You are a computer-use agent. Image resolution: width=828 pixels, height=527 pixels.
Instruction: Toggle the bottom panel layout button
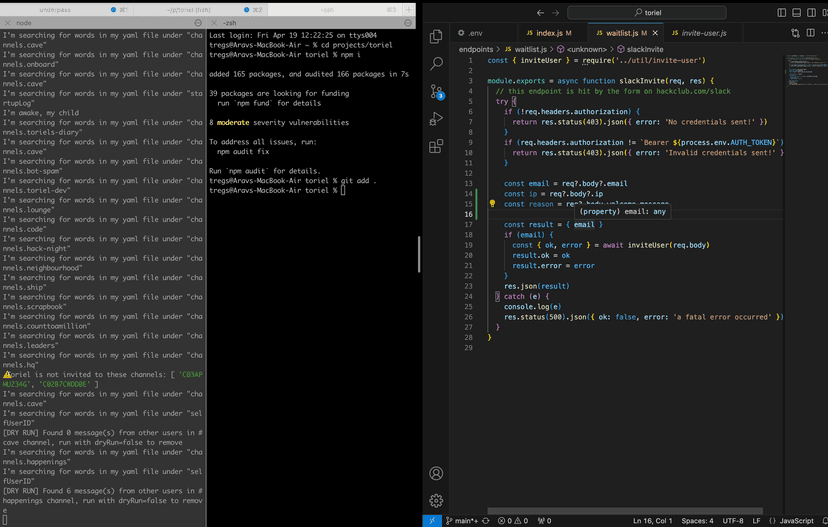pyautogui.click(x=796, y=13)
